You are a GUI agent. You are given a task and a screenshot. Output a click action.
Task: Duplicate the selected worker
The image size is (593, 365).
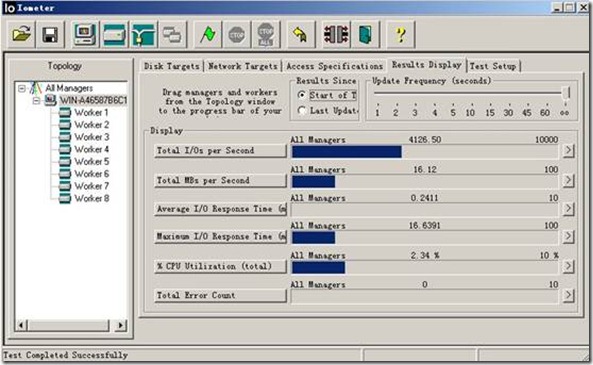click(172, 35)
